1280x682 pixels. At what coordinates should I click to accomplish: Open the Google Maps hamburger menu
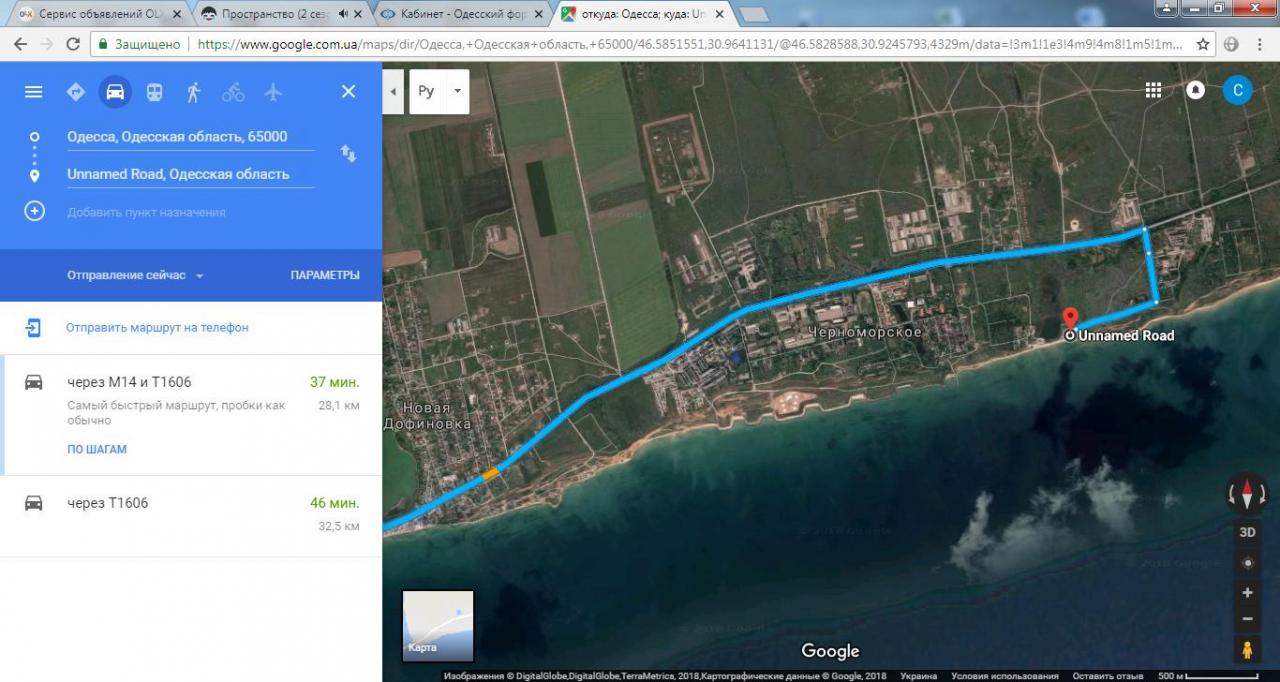34,92
